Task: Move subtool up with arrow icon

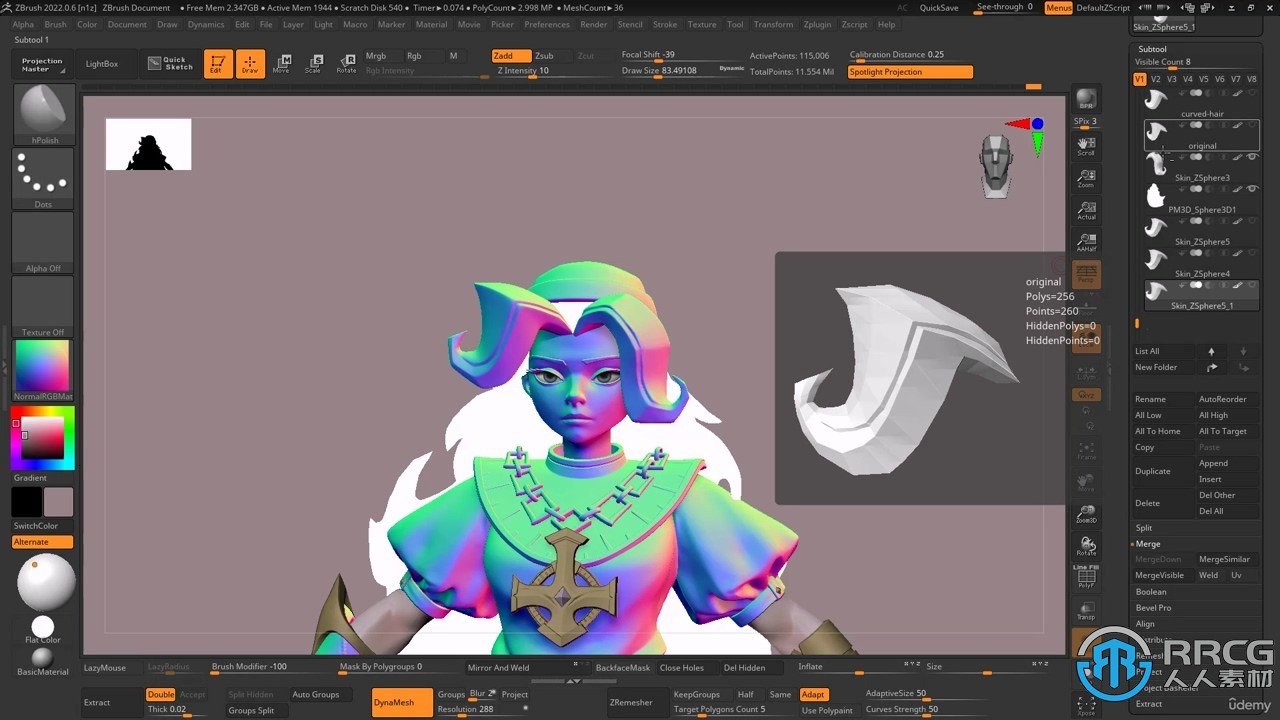Action: click(x=1211, y=351)
